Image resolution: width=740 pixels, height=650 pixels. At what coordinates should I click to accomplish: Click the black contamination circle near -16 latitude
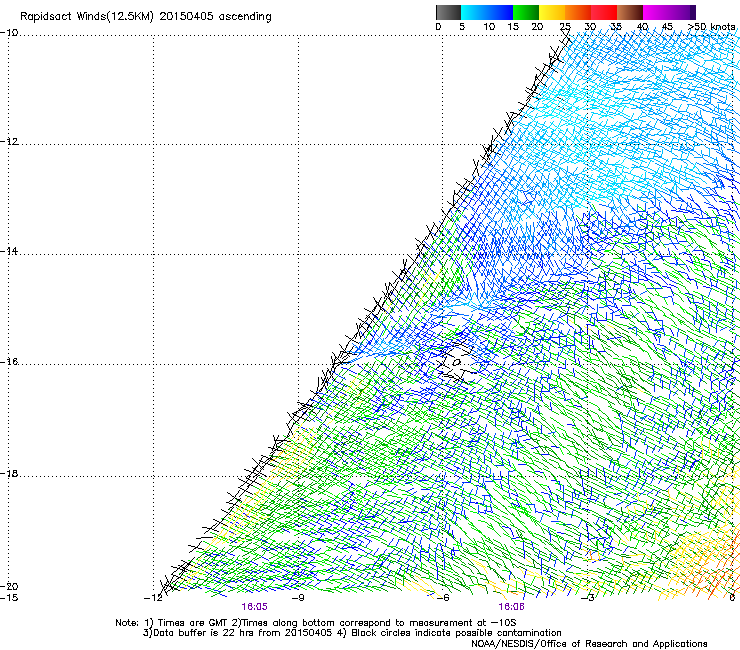pos(457,363)
